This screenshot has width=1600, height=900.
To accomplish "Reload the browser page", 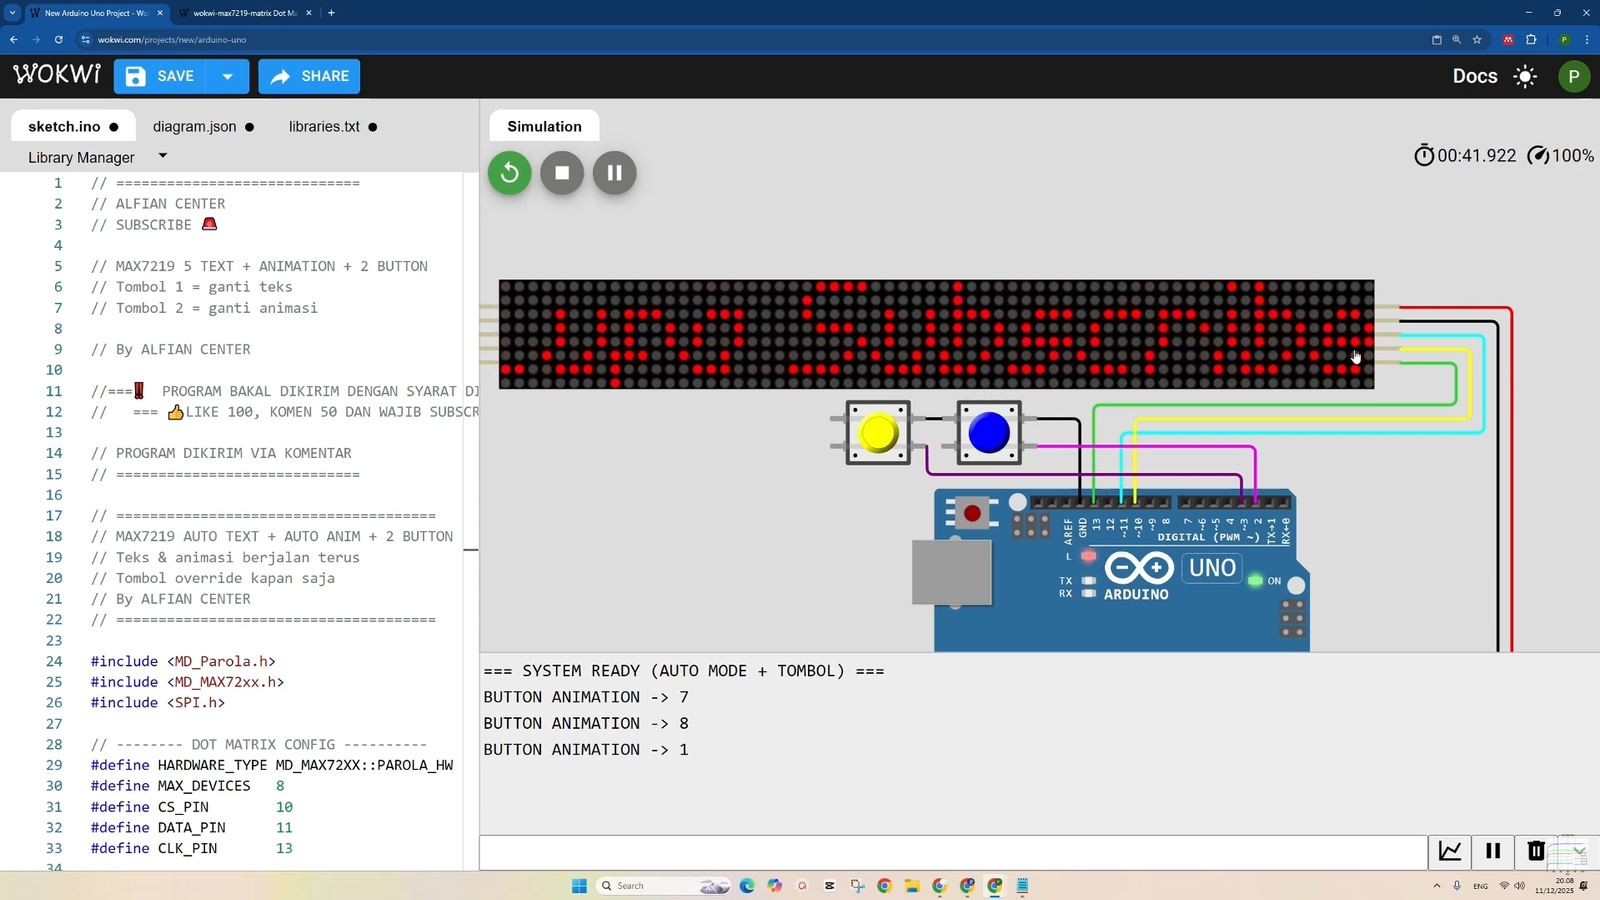I will click(59, 40).
